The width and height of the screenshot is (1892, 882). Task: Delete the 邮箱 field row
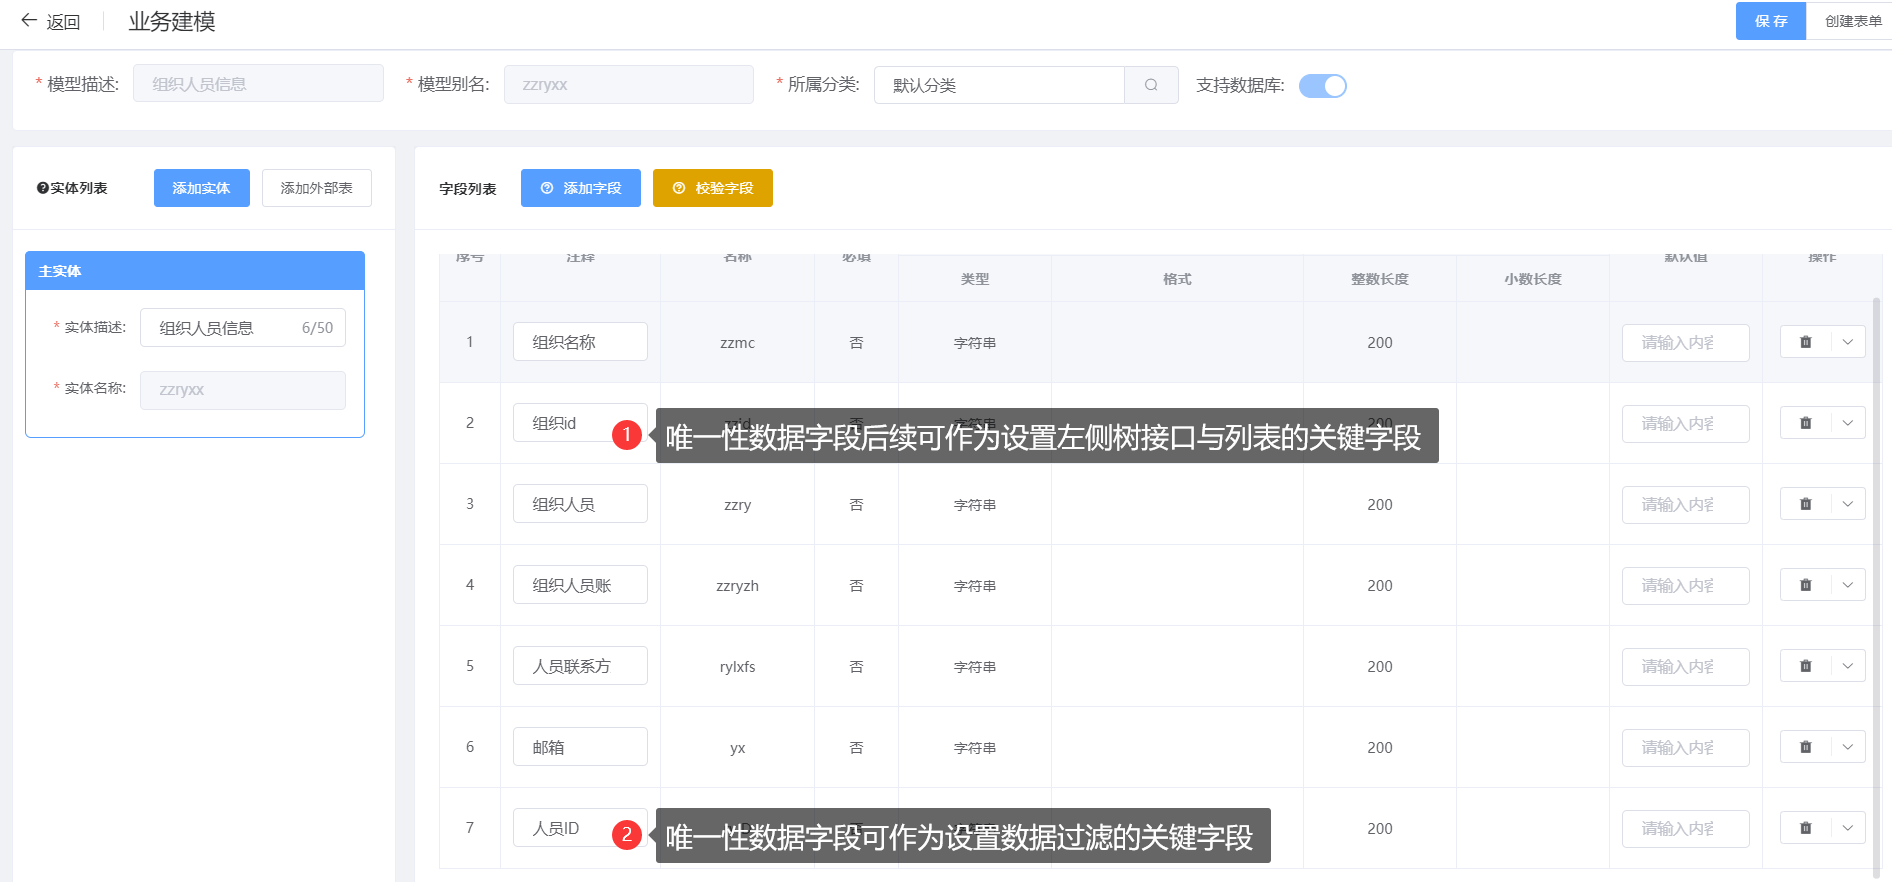1805,747
